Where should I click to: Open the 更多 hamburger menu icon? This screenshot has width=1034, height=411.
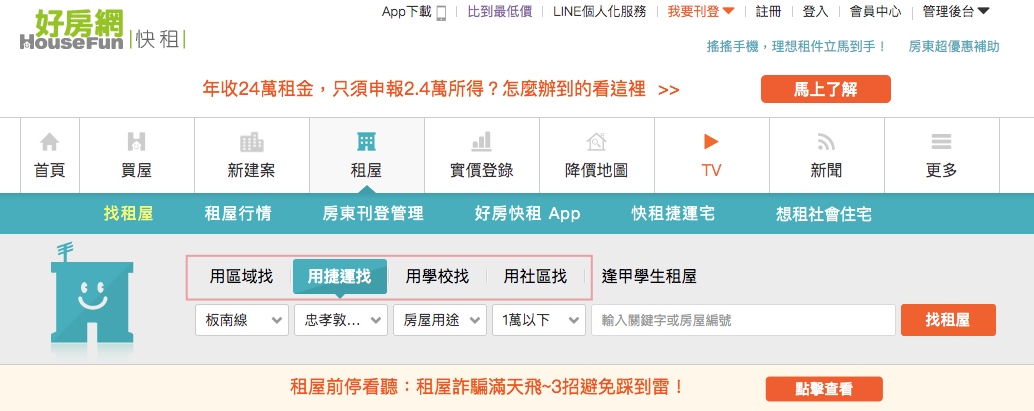tap(941, 142)
